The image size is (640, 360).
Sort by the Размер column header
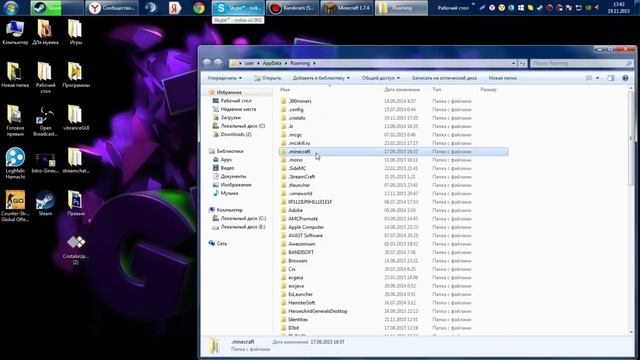click(x=488, y=89)
